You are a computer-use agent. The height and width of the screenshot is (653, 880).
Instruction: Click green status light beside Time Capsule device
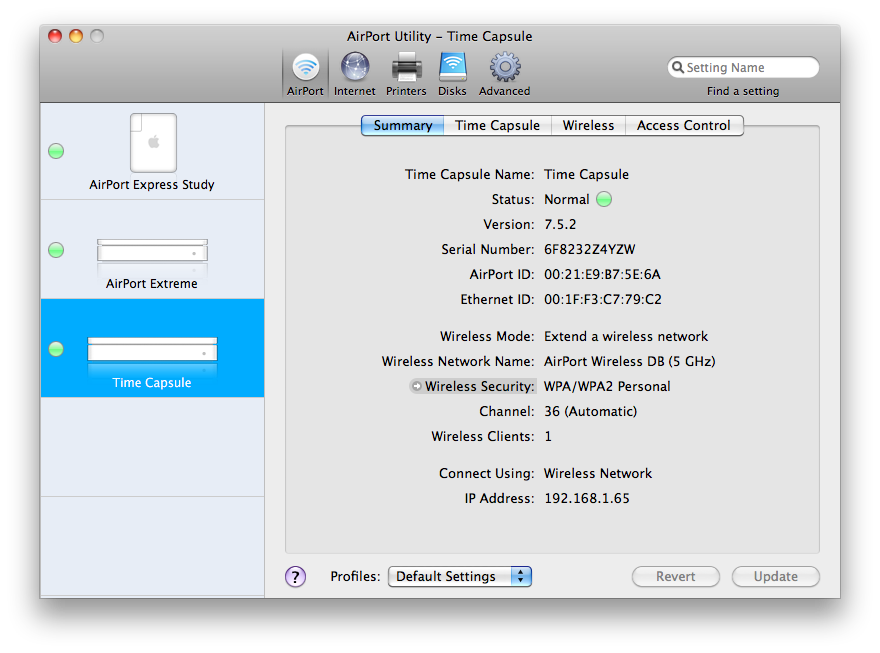[56, 349]
